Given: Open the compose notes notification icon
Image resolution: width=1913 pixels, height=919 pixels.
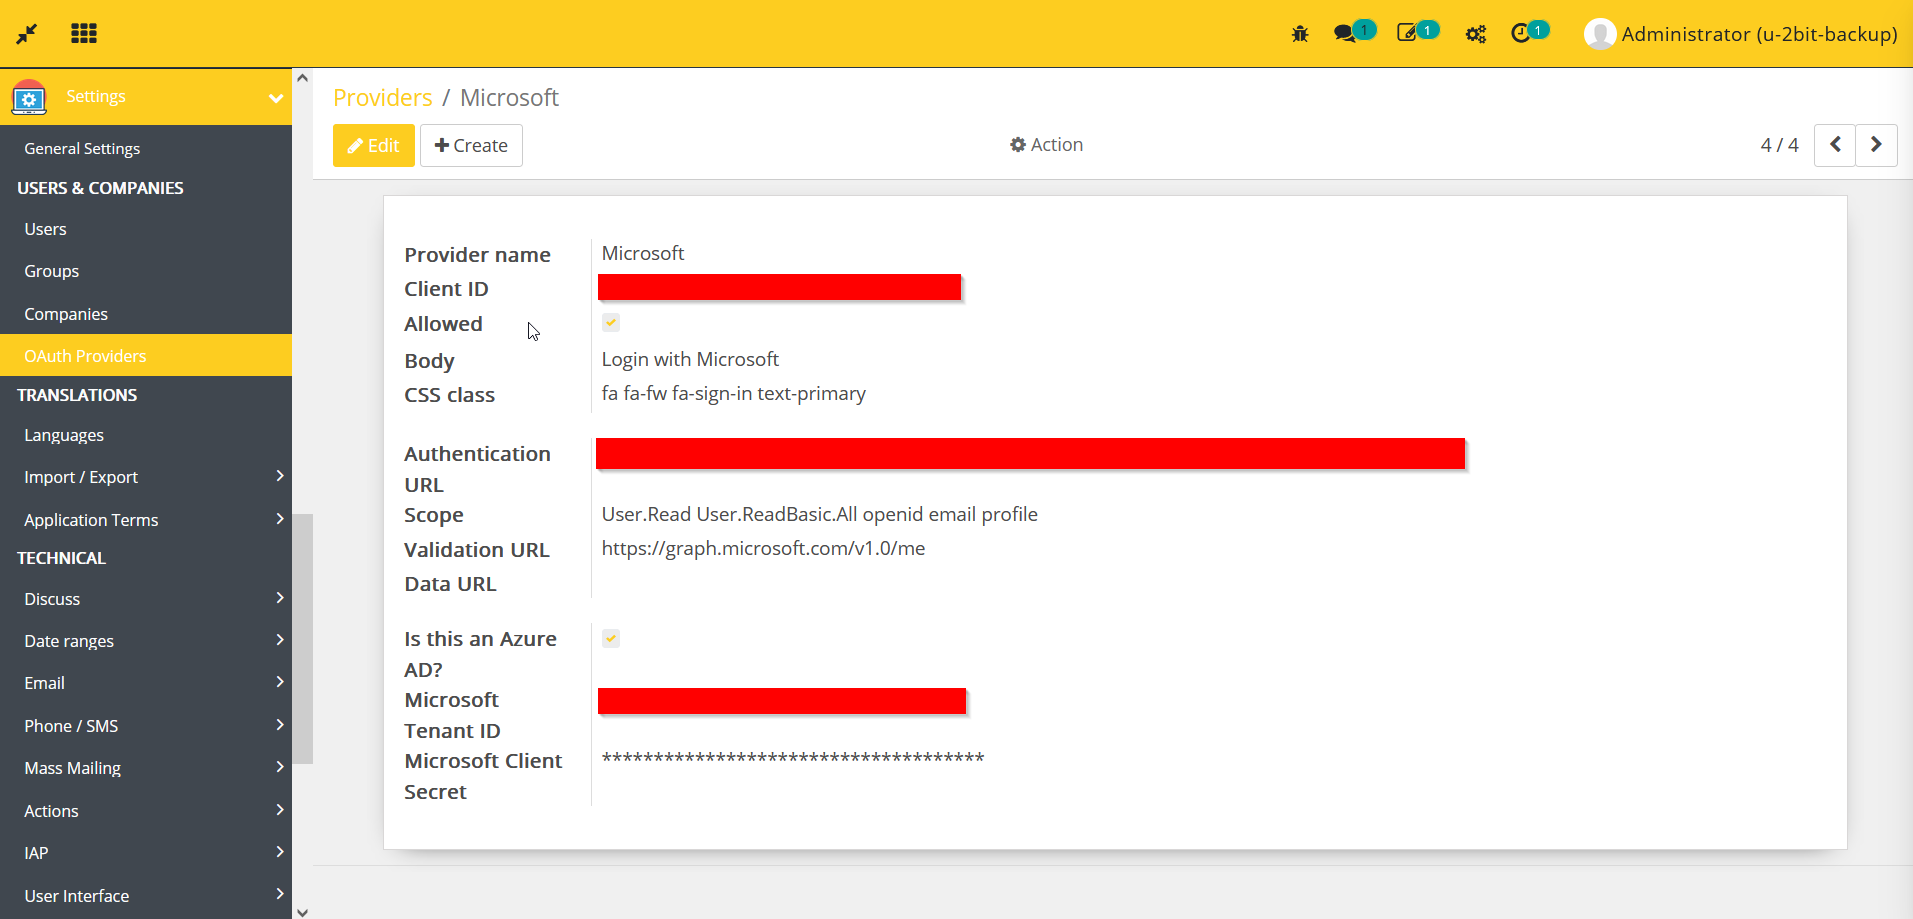Looking at the screenshot, I should [x=1411, y=33].
